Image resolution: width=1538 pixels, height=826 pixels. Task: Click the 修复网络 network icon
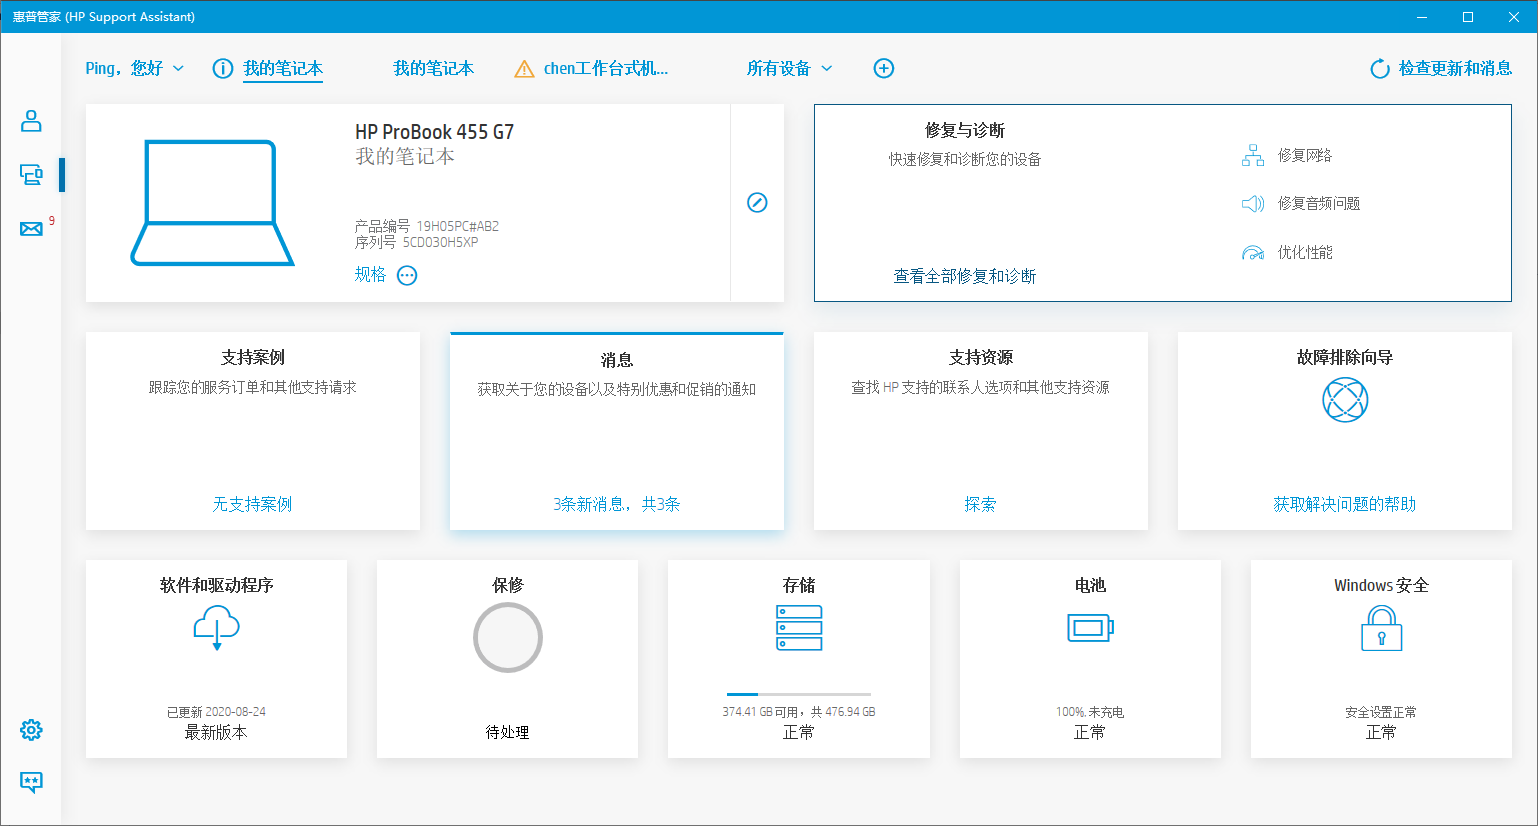coord(1253,155)
